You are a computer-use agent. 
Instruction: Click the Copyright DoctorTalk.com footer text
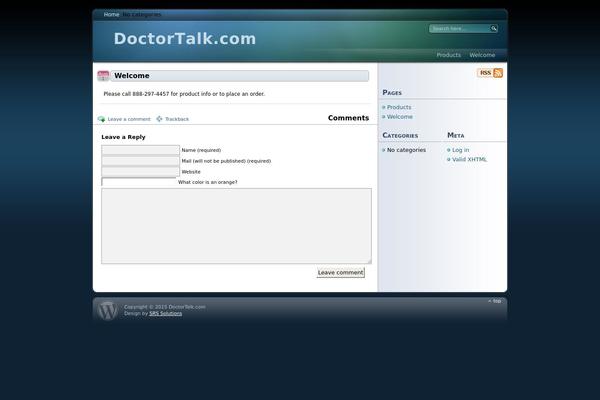[x=165, y=307]
